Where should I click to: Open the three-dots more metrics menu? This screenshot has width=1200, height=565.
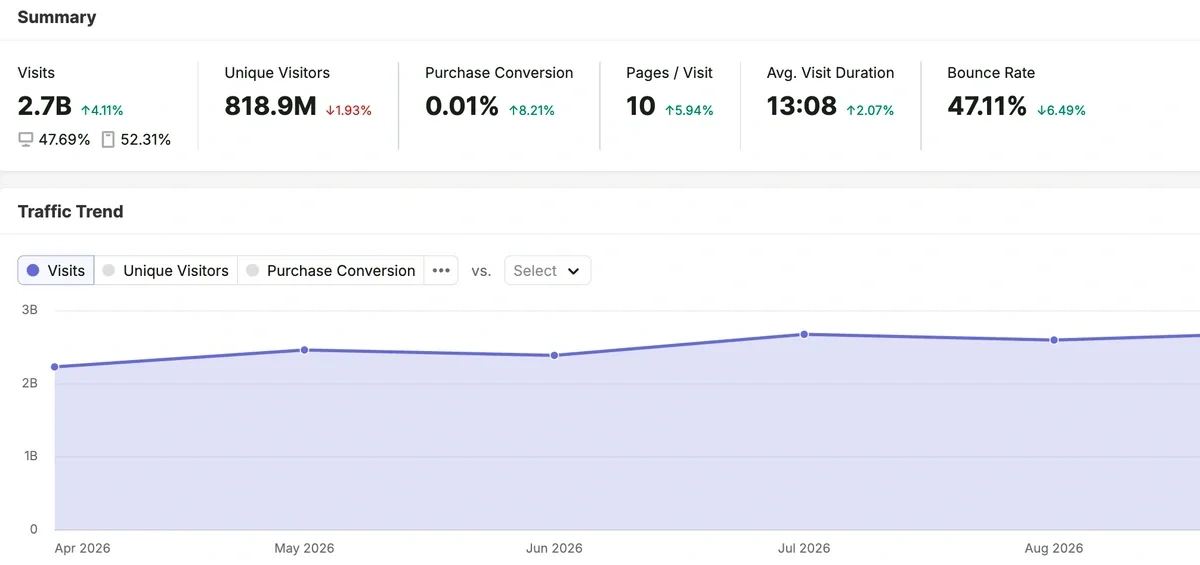click(441, 270)
